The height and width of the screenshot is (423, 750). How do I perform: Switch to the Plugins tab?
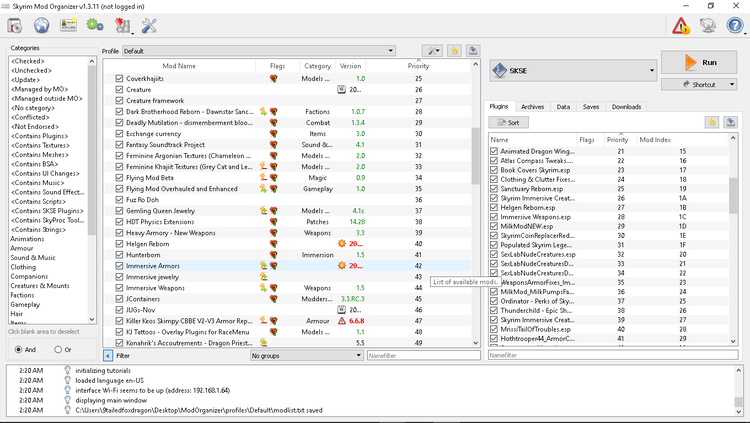click(499, 107)
